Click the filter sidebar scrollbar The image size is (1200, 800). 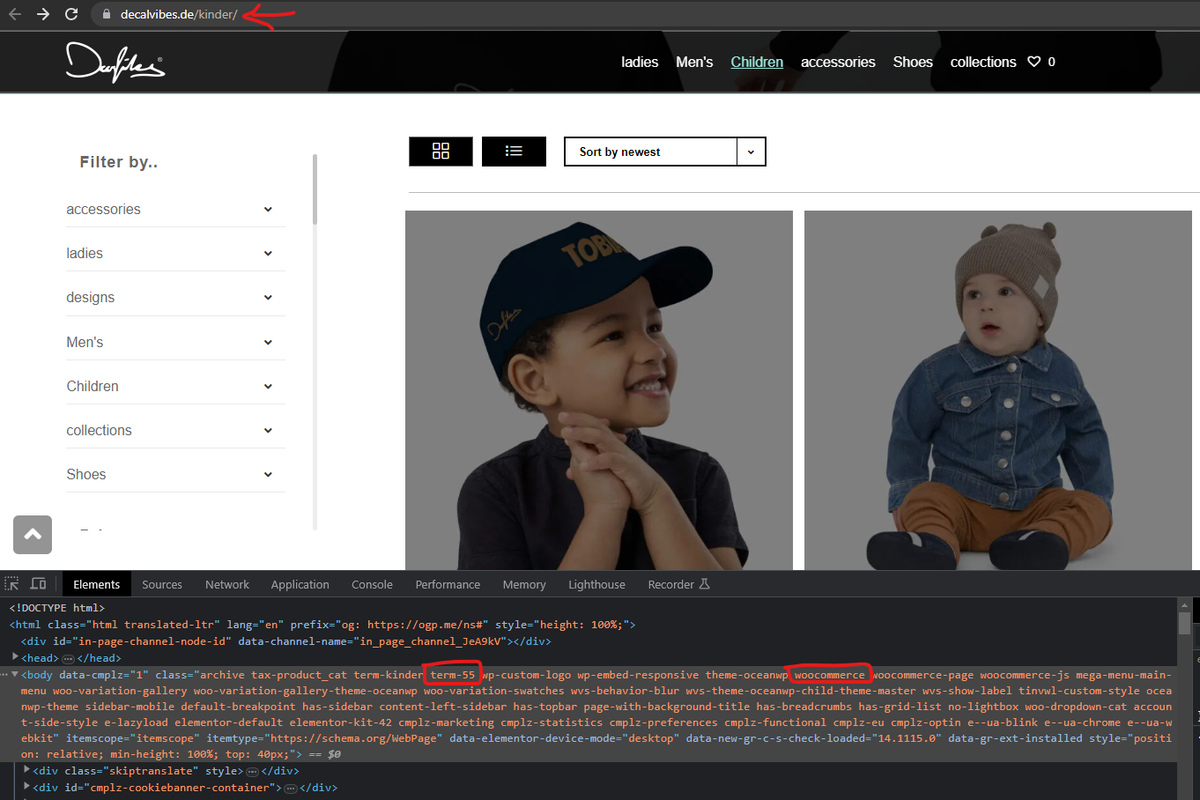click(315, 189)
